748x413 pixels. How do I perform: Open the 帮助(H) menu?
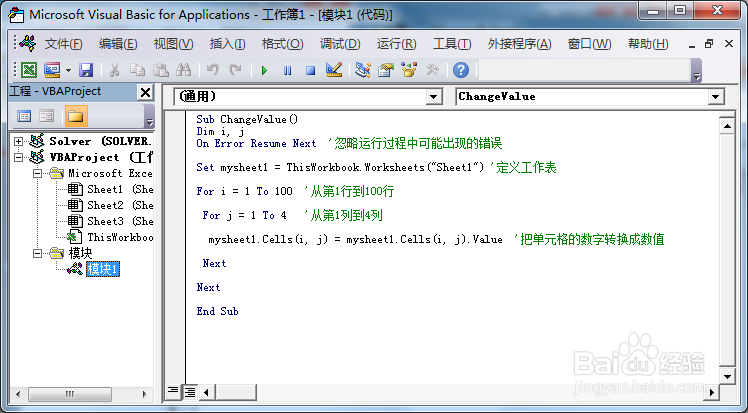click(648, 44)
